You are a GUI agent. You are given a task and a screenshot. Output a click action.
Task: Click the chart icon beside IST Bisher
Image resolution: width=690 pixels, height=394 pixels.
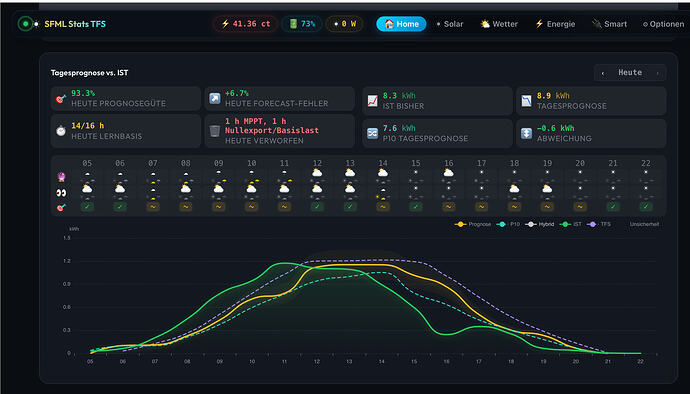pos(372,101)
